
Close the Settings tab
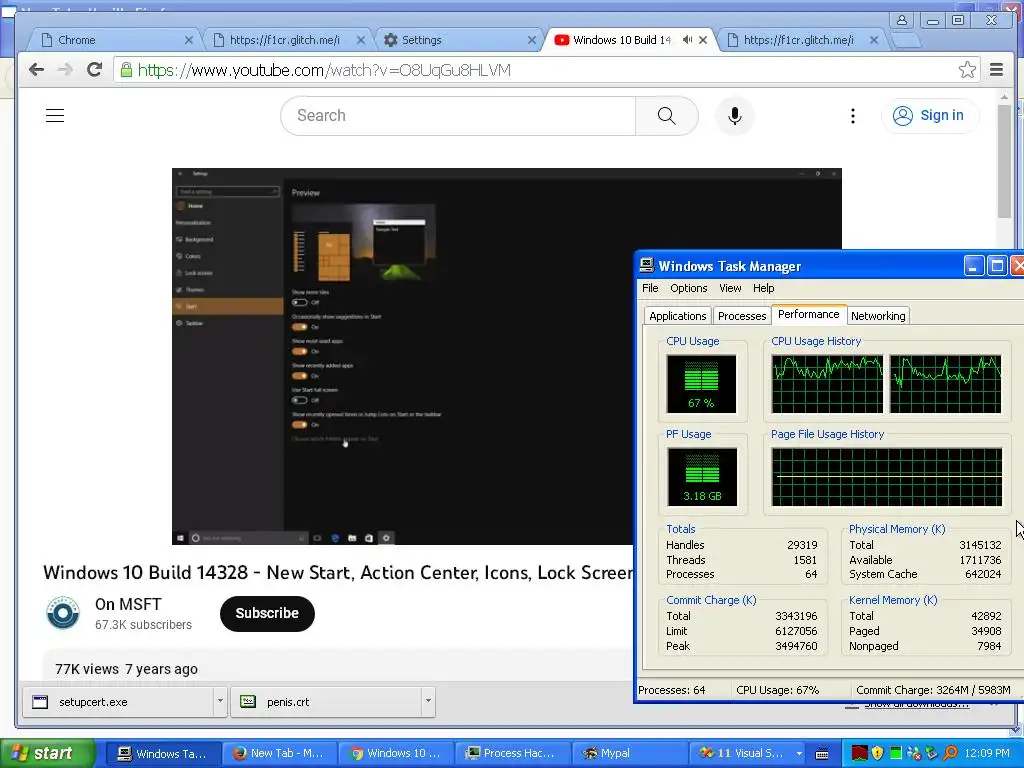pos(532,40)
